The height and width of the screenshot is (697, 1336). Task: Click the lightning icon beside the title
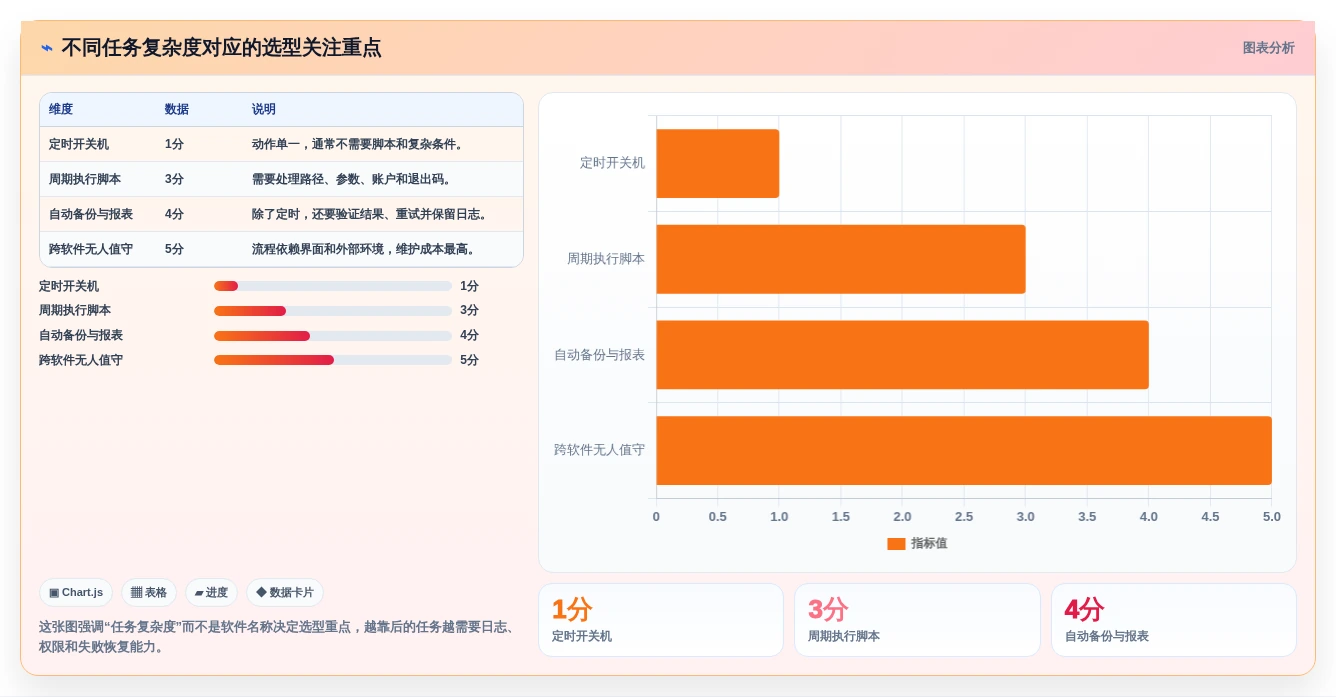click(47, 48)
